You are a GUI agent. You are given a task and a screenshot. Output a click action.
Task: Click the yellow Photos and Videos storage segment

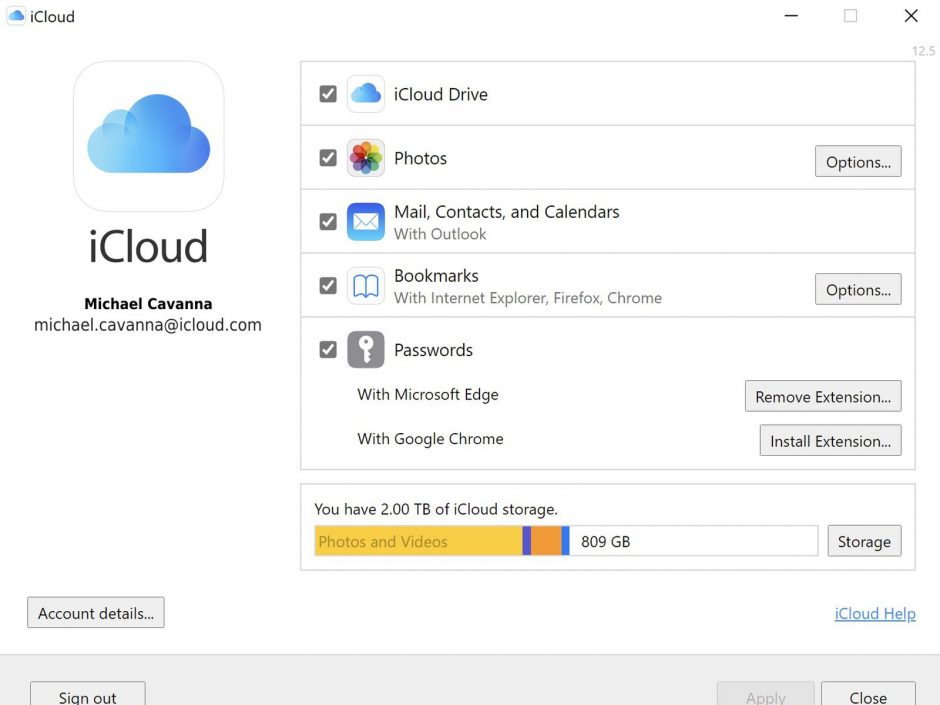point(418,541)
